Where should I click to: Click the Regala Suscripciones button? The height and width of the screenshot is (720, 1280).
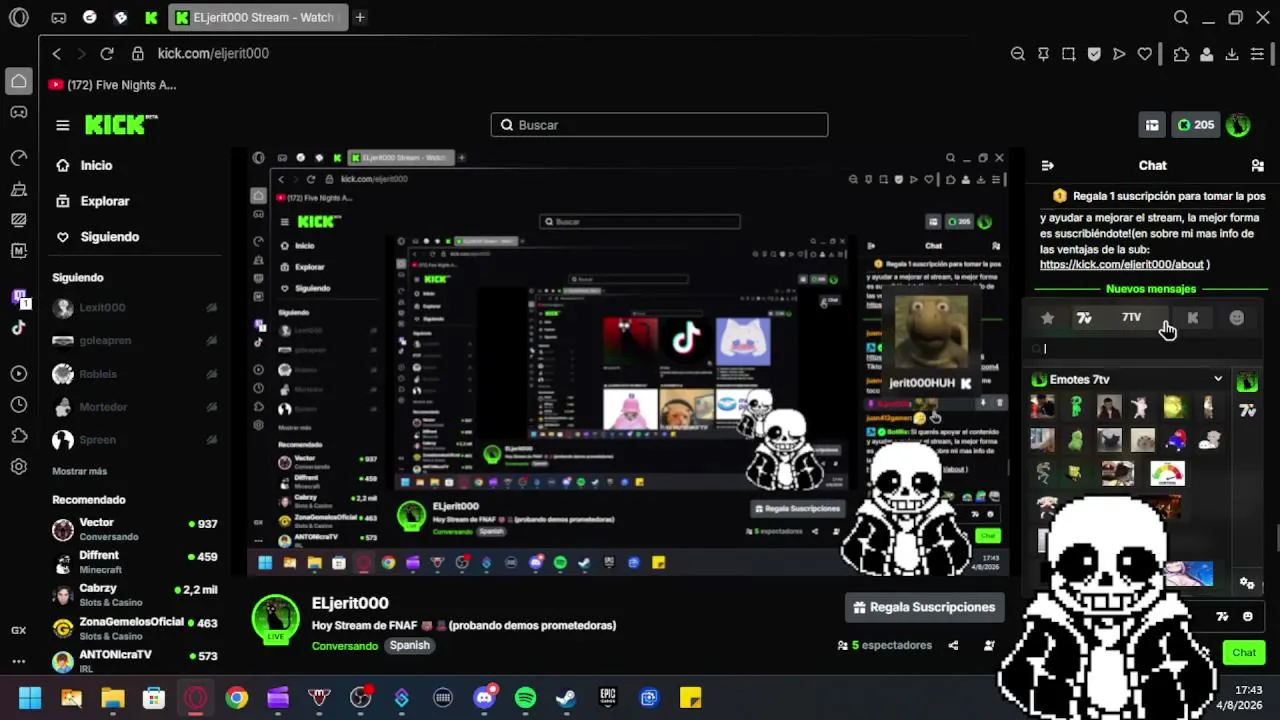click(925, 607)
